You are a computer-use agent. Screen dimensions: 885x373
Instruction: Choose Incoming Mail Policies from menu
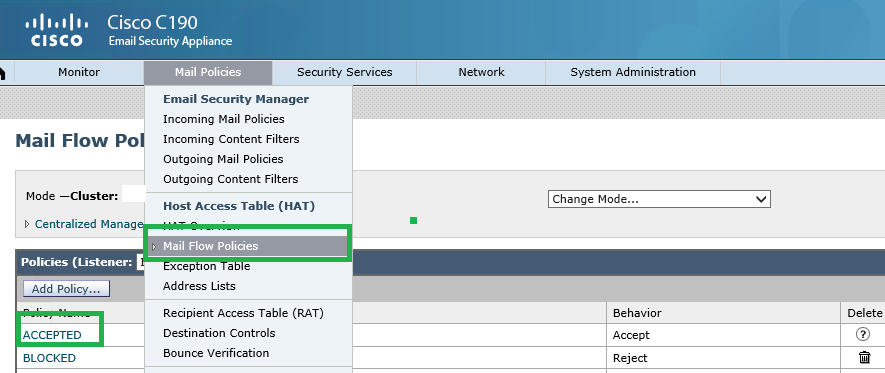click(224, 119)
